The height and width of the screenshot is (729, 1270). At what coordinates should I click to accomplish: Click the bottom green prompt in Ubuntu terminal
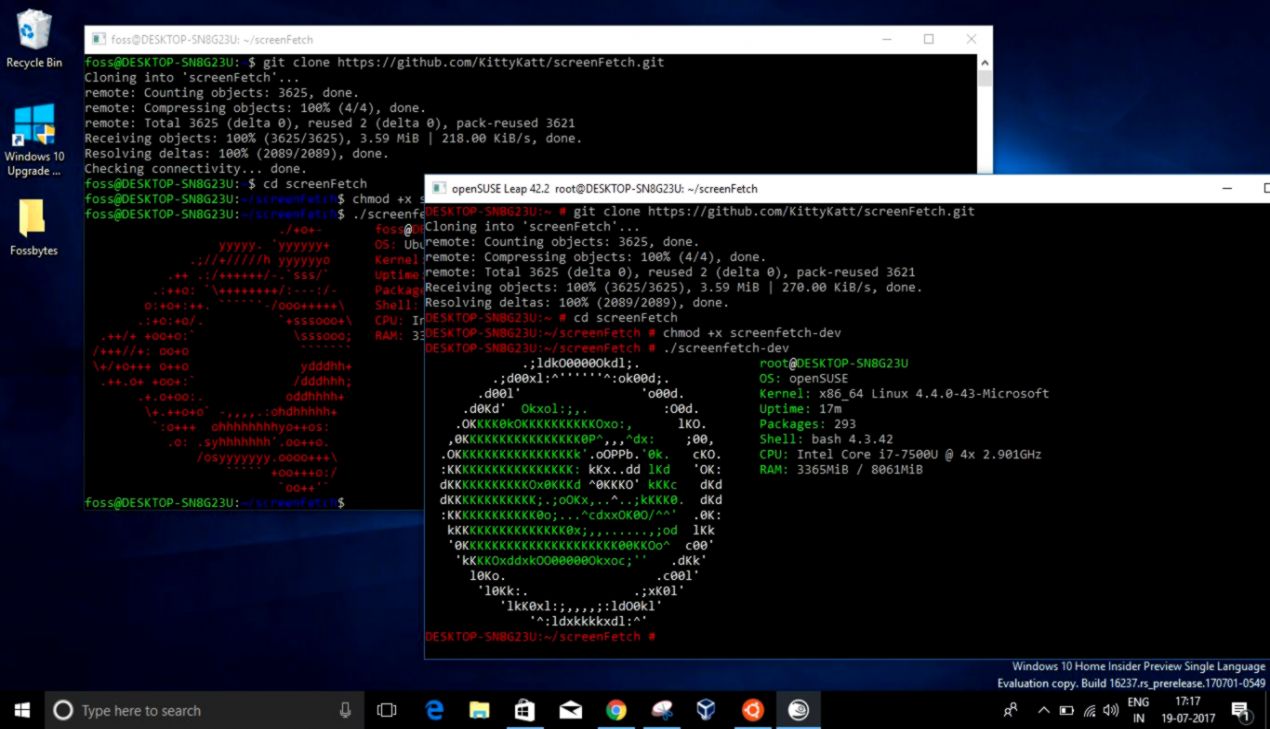[x=214, y=502]
